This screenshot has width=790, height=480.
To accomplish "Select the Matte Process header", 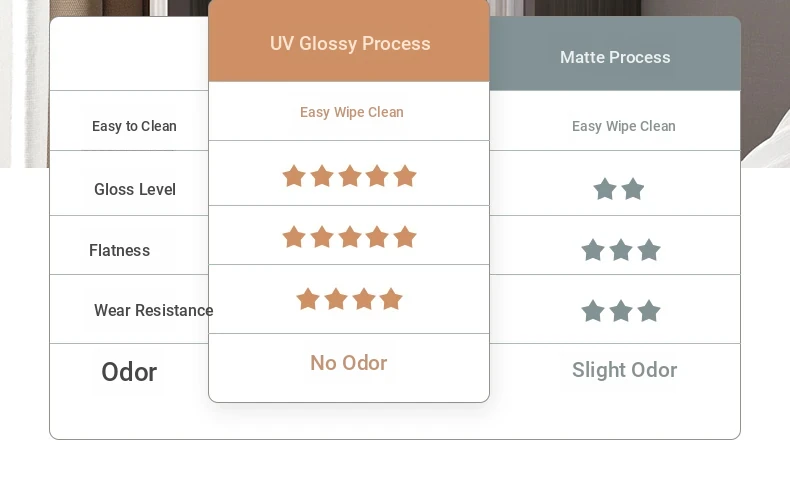I will (x=615, y=53).
